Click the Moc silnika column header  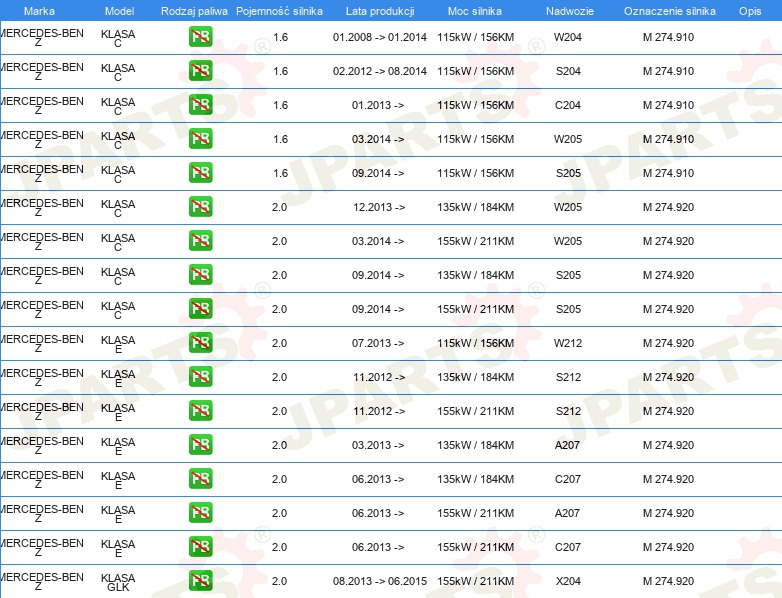pyautogui.click(x=475, y=11)
